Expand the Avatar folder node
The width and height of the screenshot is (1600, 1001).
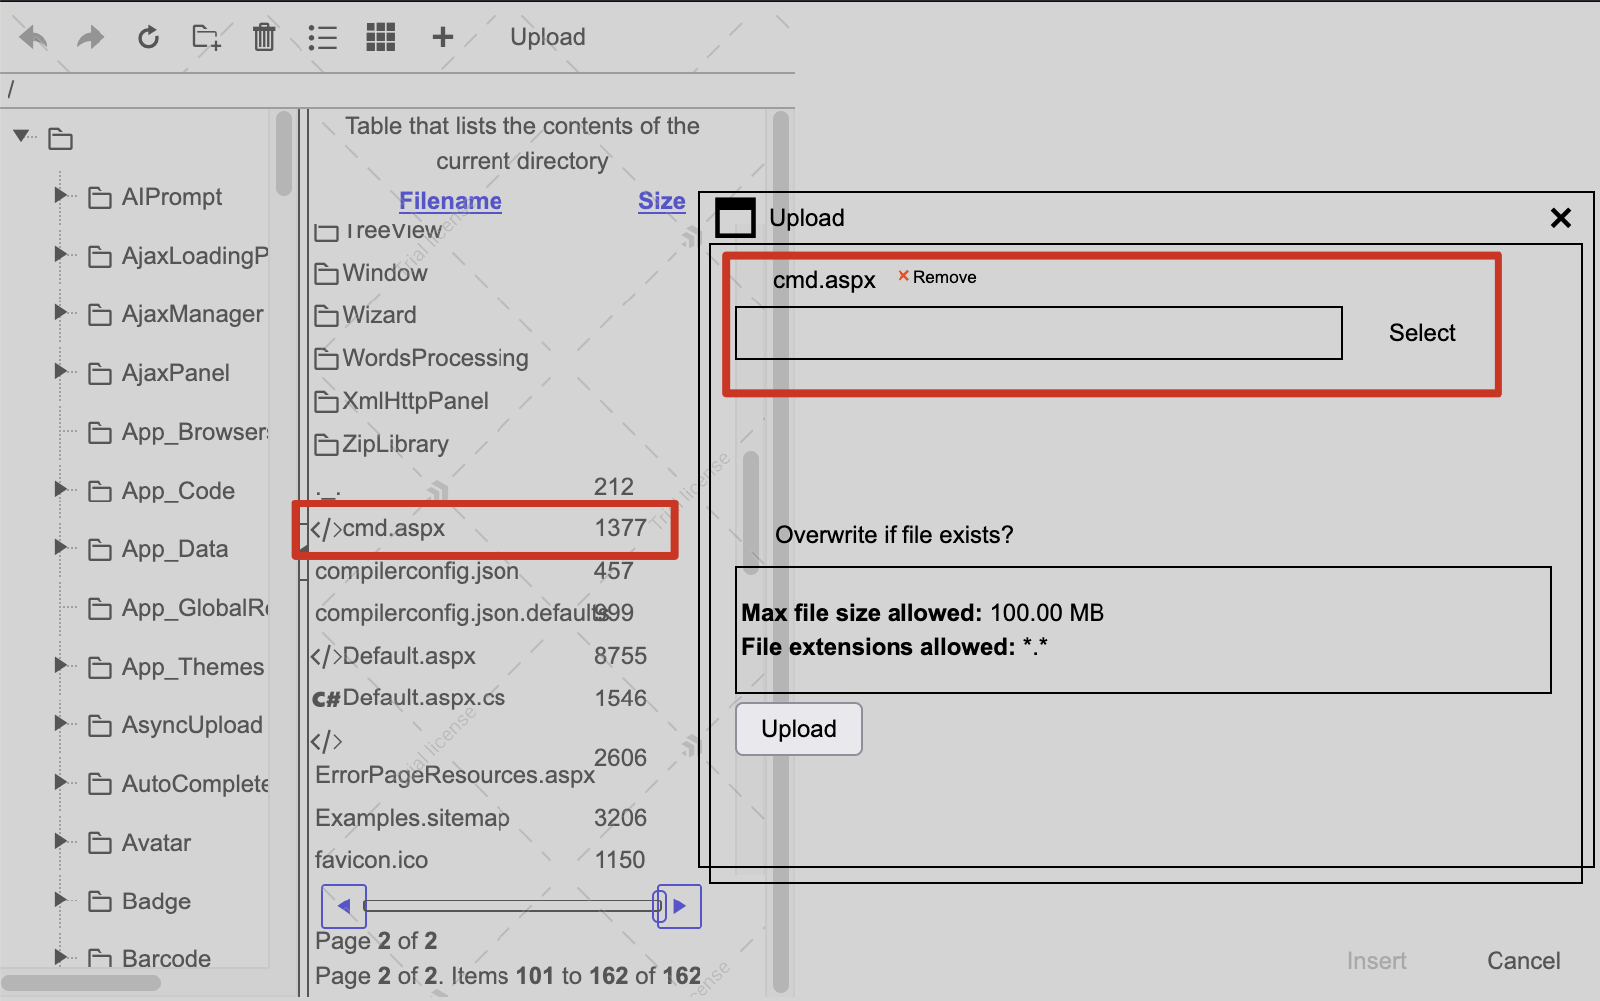pyautogui.click(x=61, y=841)
